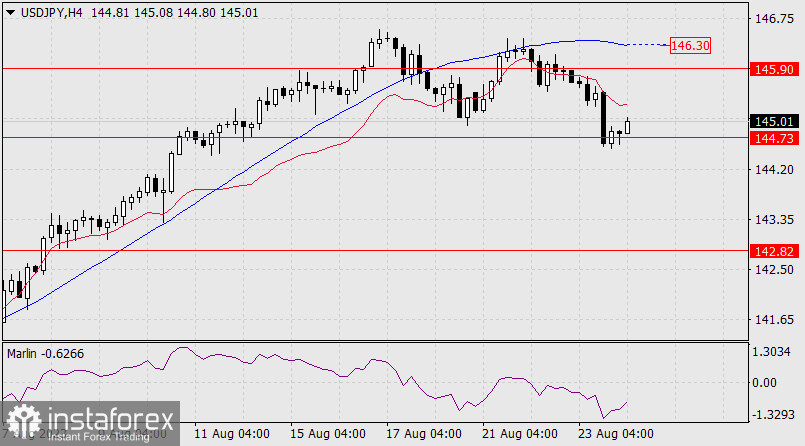Click the 145.01 current price tag

tap(774, 122)
